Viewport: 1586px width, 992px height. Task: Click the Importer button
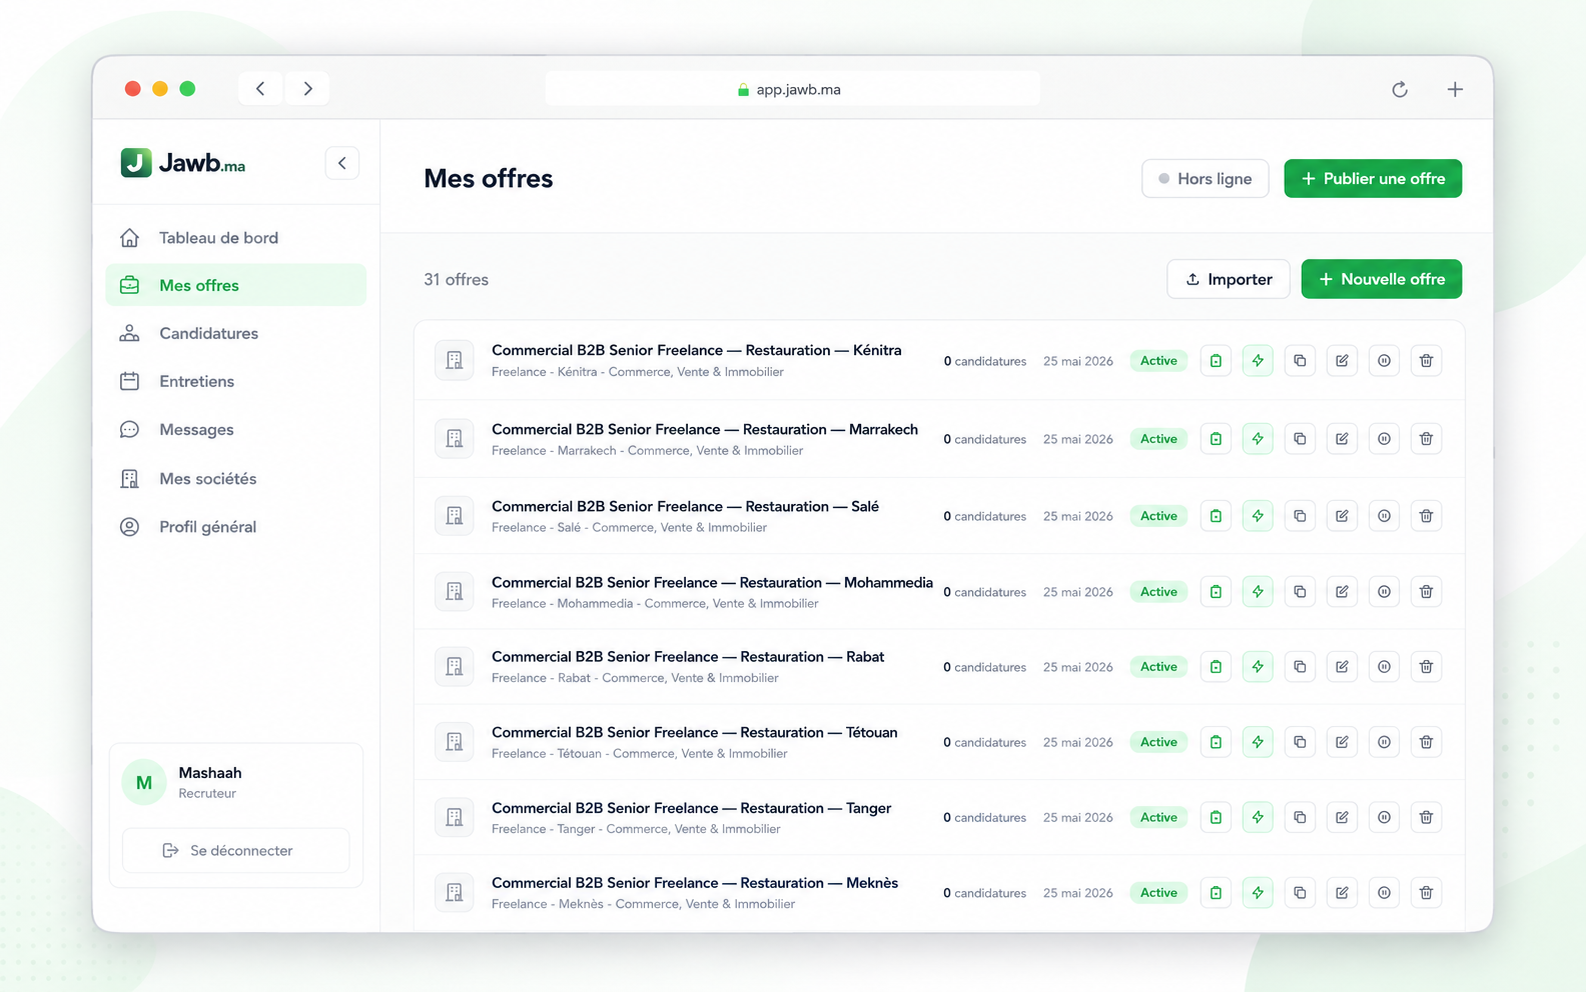[1228, 279]
